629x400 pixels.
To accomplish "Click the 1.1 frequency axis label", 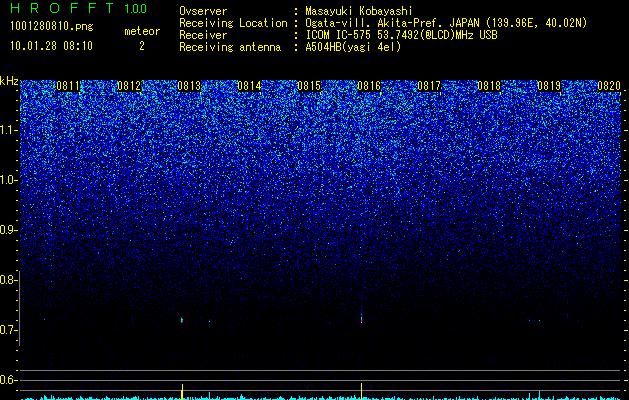I will coord(8,130).
